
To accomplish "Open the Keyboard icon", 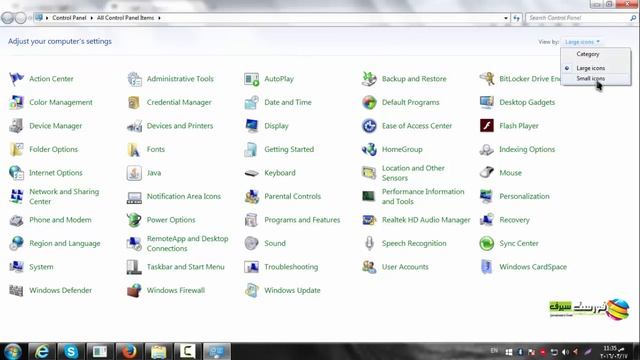I will tap(251, 173).
